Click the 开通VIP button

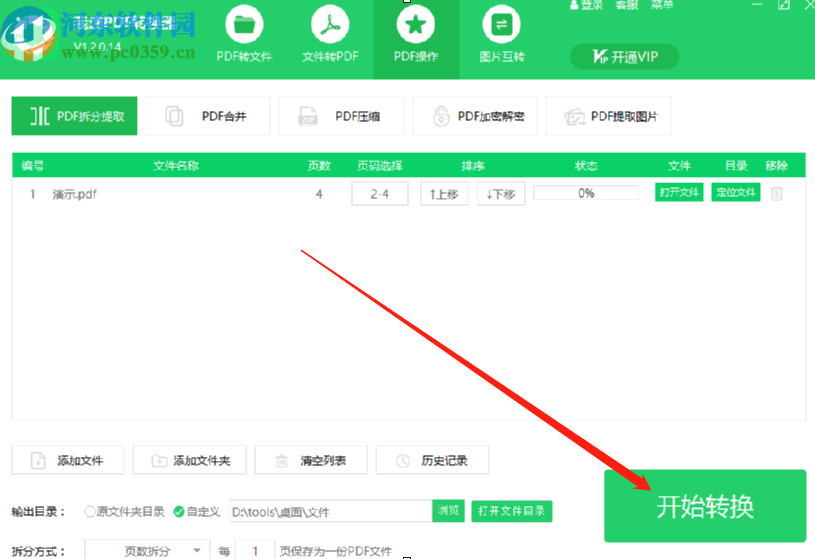[x=625, y=57]
